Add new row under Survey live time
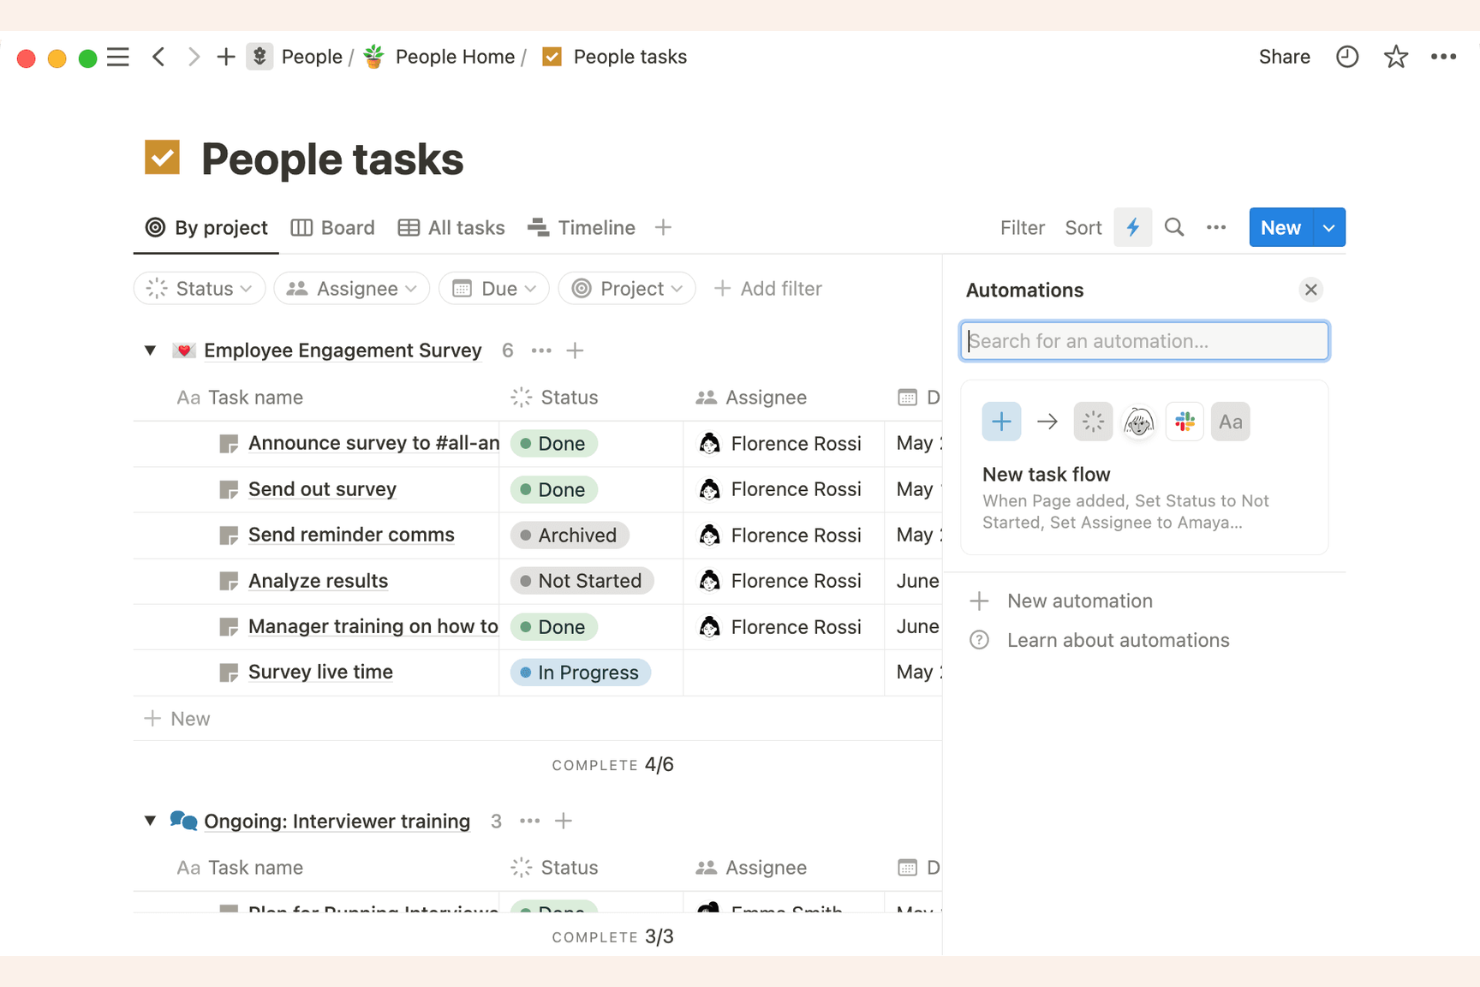Image resolution: width=1480 pixels, height=987 pixels. click(177, 719)
